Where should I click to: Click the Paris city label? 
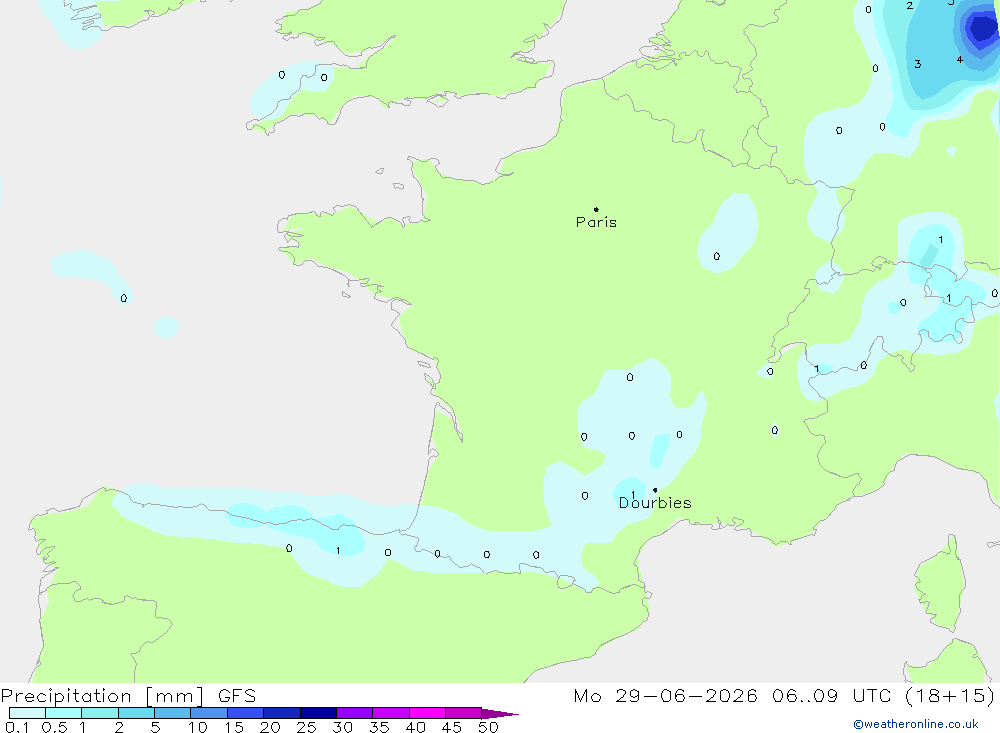pyautogui.click(x=596, y=222)
